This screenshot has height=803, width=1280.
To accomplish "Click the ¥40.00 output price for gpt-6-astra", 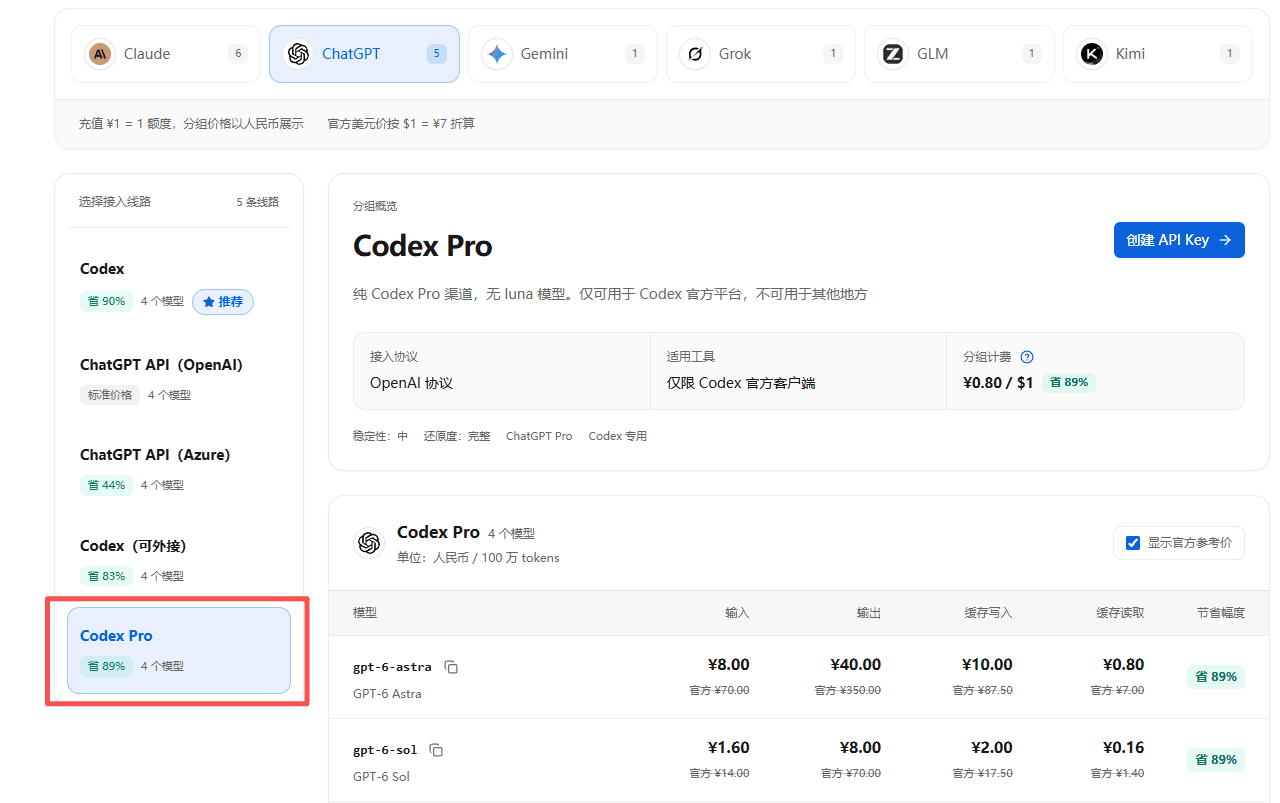I will (855, 665).
